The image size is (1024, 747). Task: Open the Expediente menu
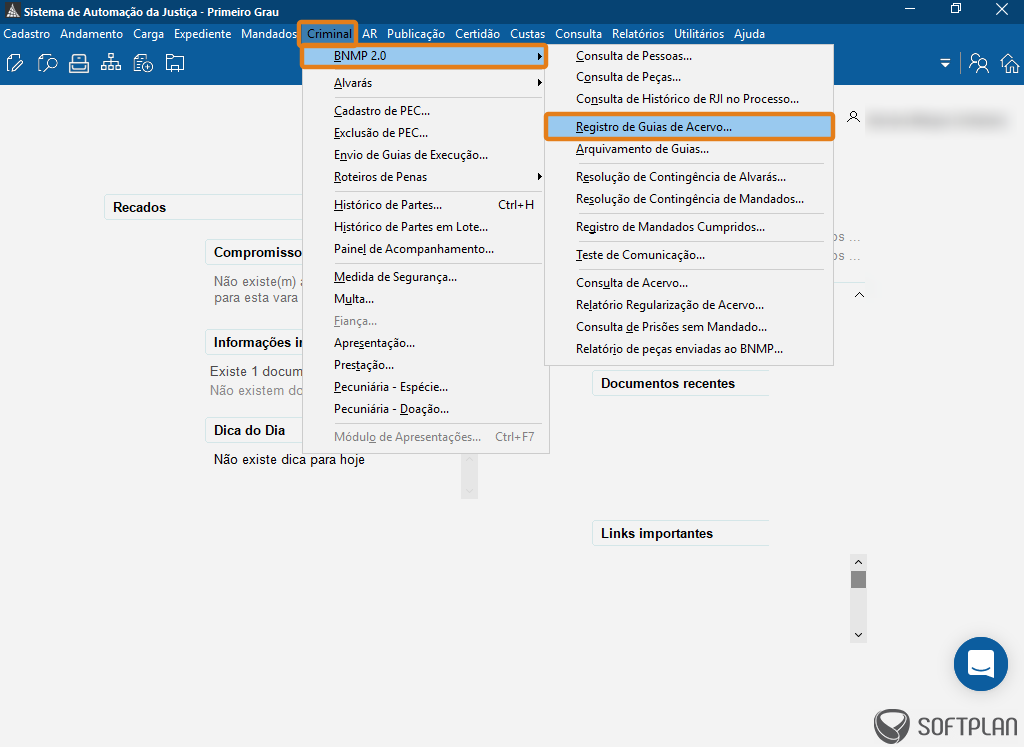tap(202, 34)
